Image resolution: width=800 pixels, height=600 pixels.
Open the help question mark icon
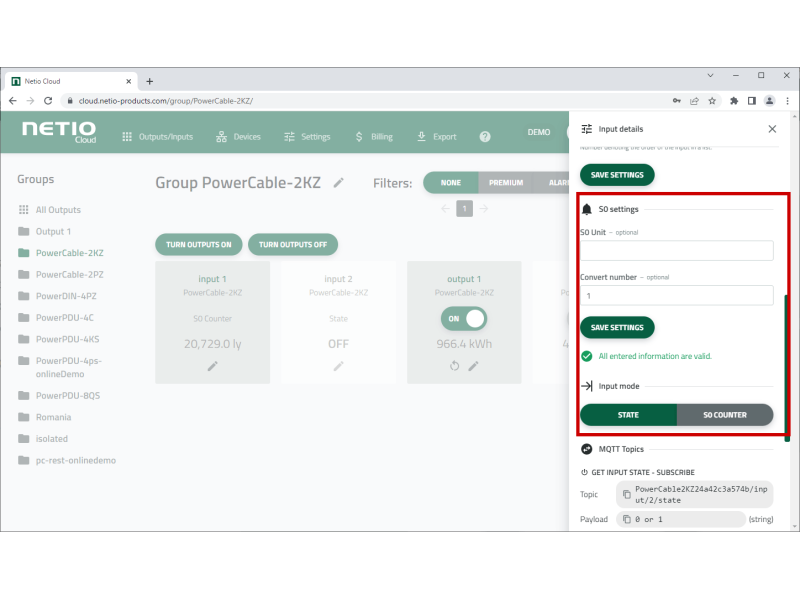(x=485, y=137)
